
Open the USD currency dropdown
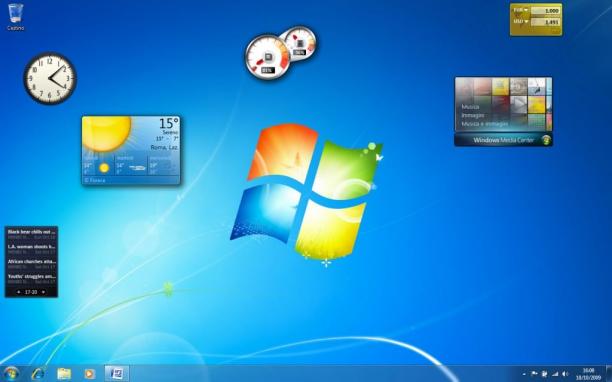[x=521, y=22]
